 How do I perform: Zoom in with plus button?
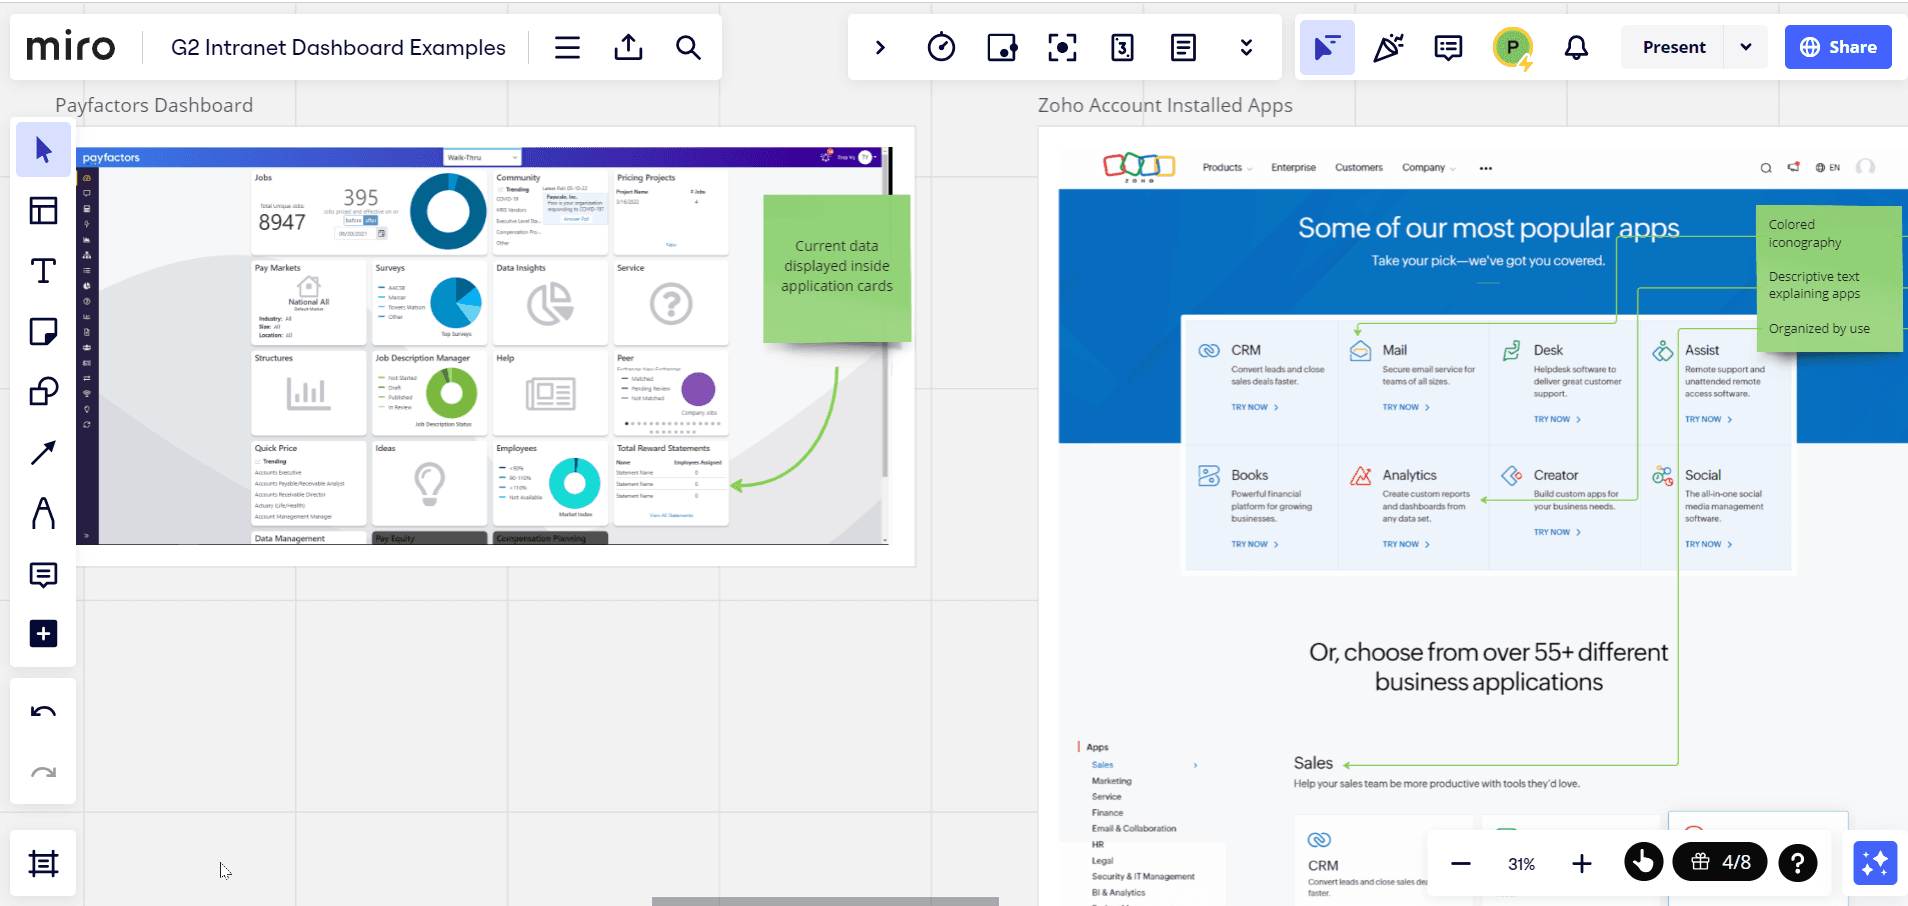(1581, 863)
